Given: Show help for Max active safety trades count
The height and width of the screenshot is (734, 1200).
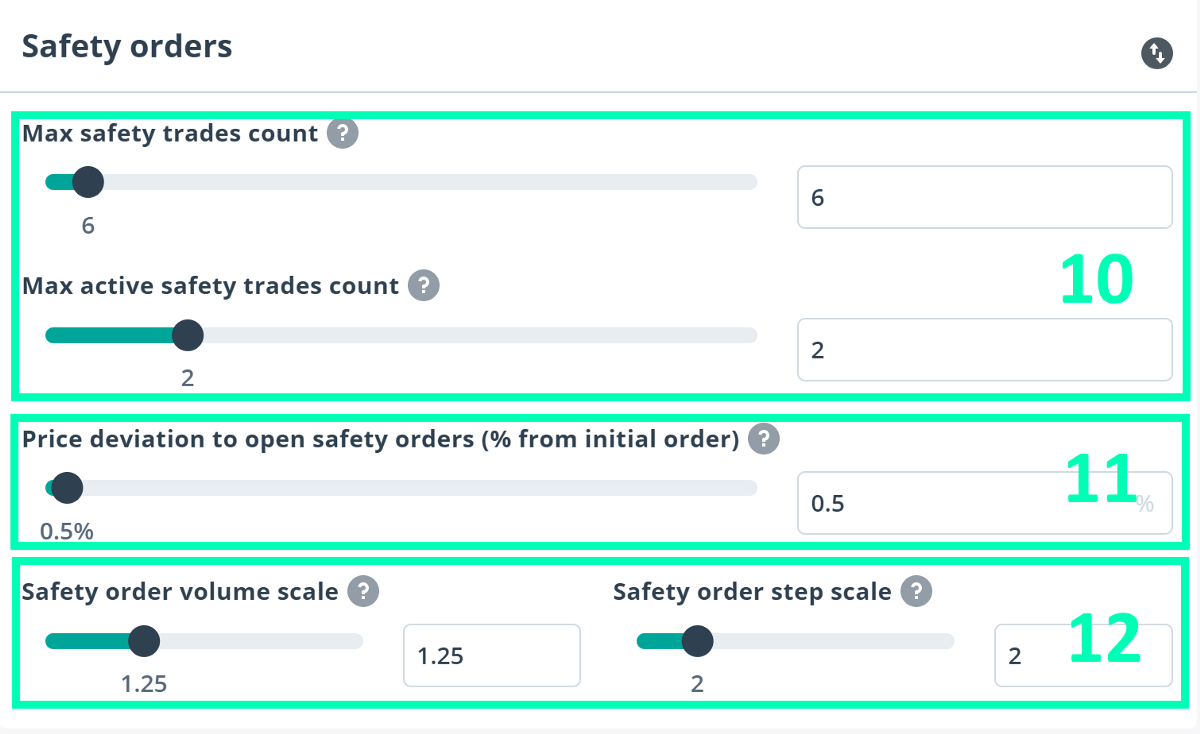Looking at the screenshot, I should tap(424, 286).
